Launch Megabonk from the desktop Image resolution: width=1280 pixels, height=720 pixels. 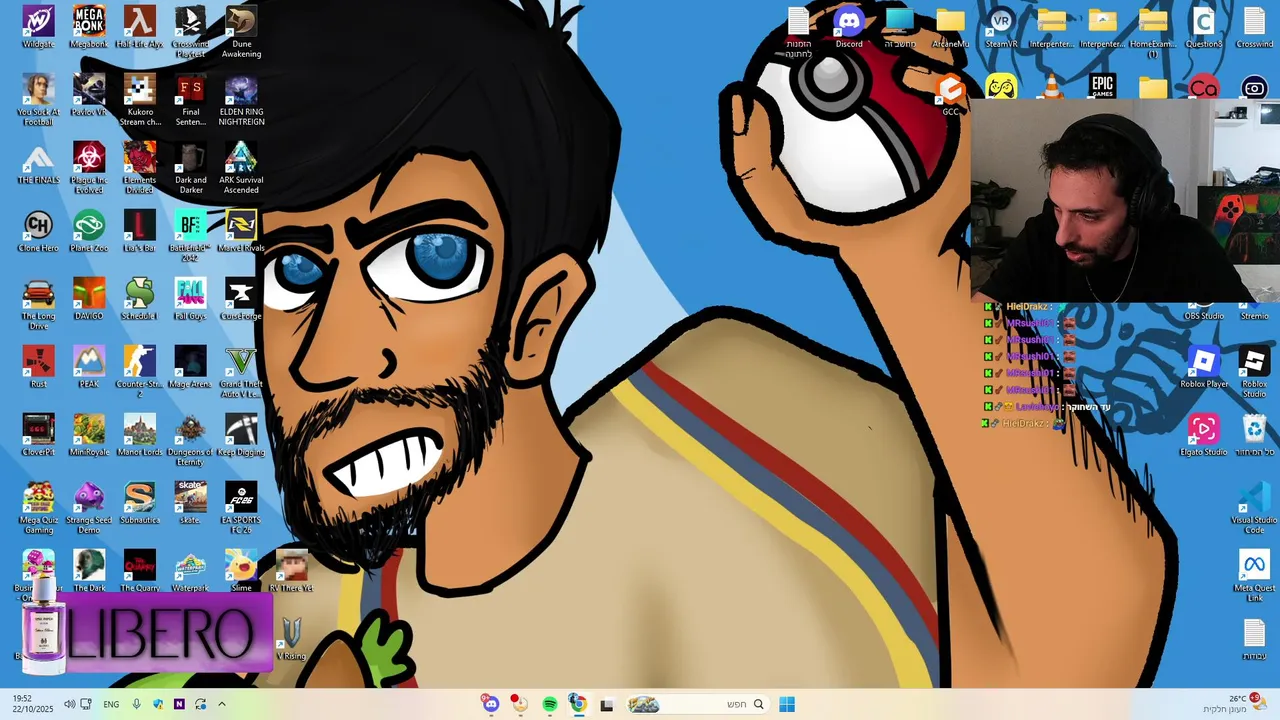coord(89,27)
